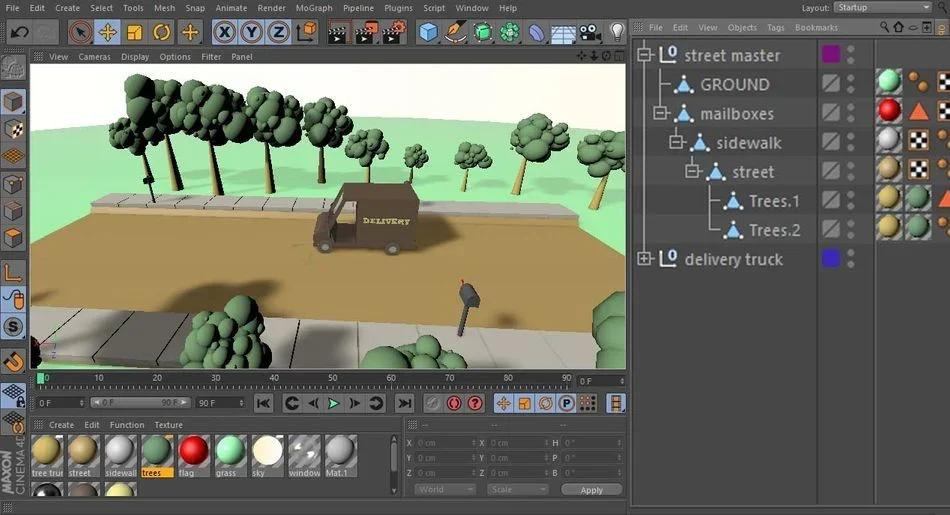Open the Scale mode dropdown
Image resolution: width=950 pixels, height=515 pixels.
(x=517, y=490)
